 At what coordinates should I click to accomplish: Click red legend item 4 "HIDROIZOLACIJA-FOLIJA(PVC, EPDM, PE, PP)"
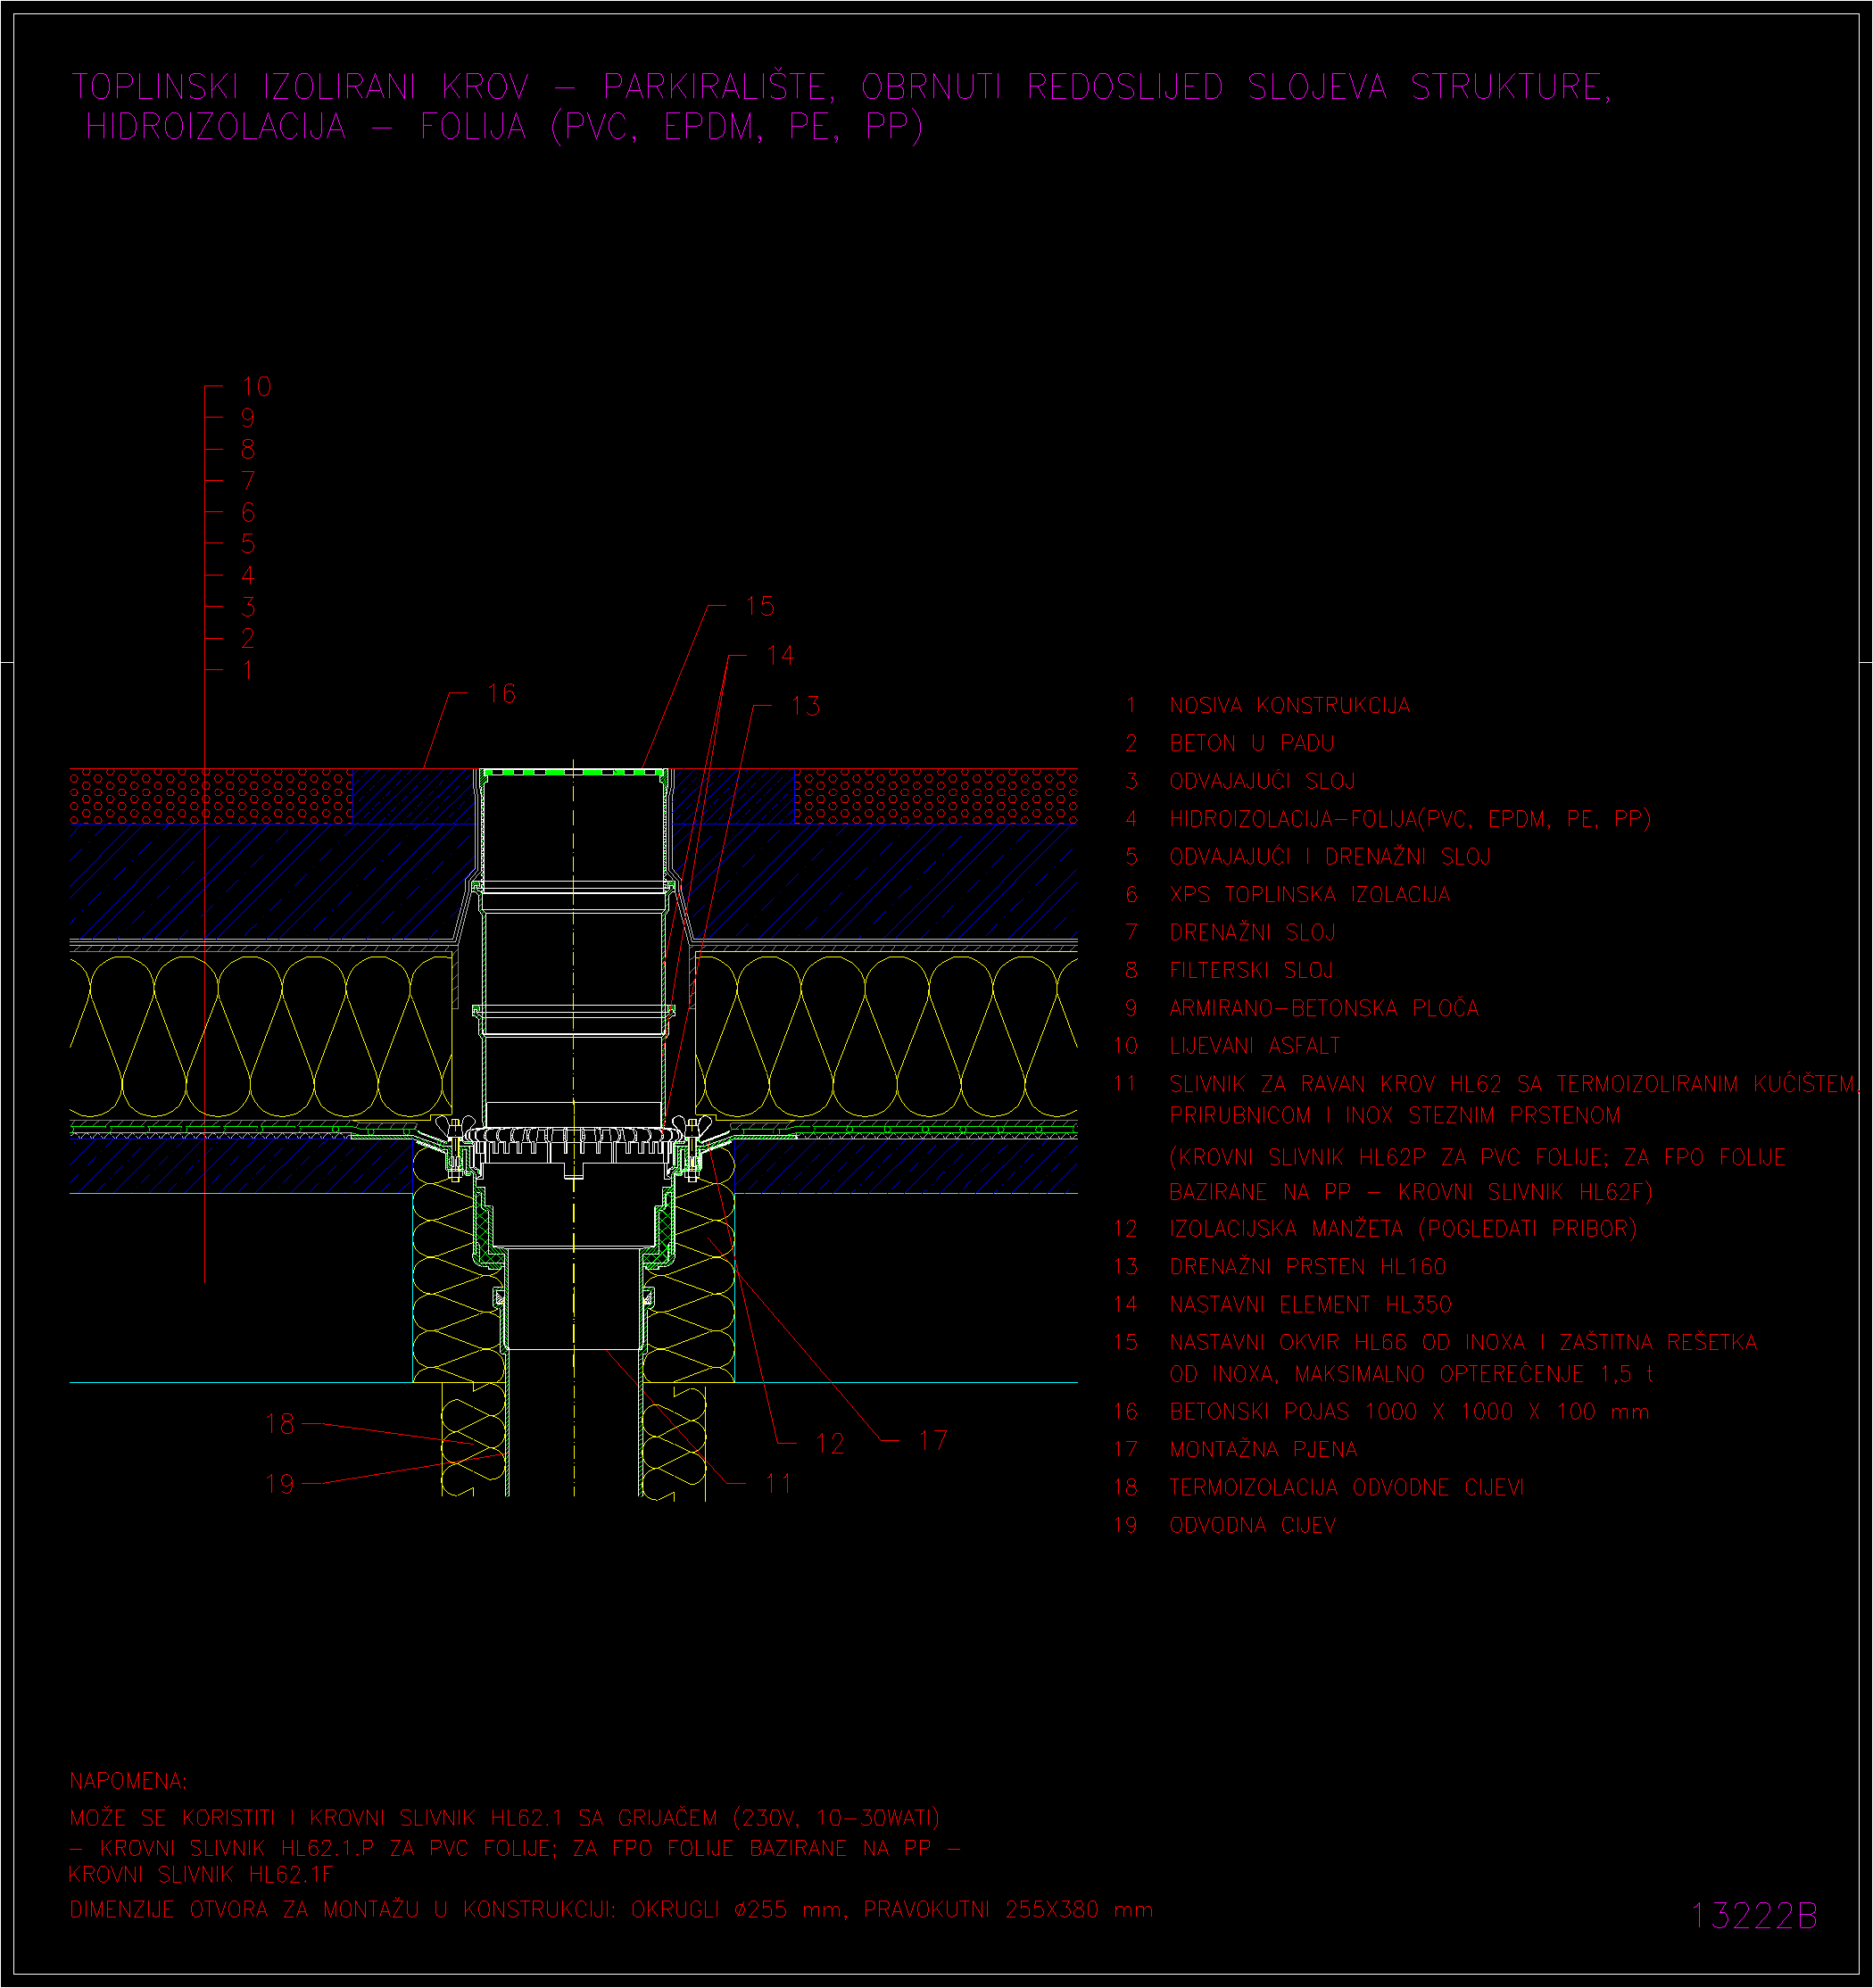click(x=1410, y=819)
